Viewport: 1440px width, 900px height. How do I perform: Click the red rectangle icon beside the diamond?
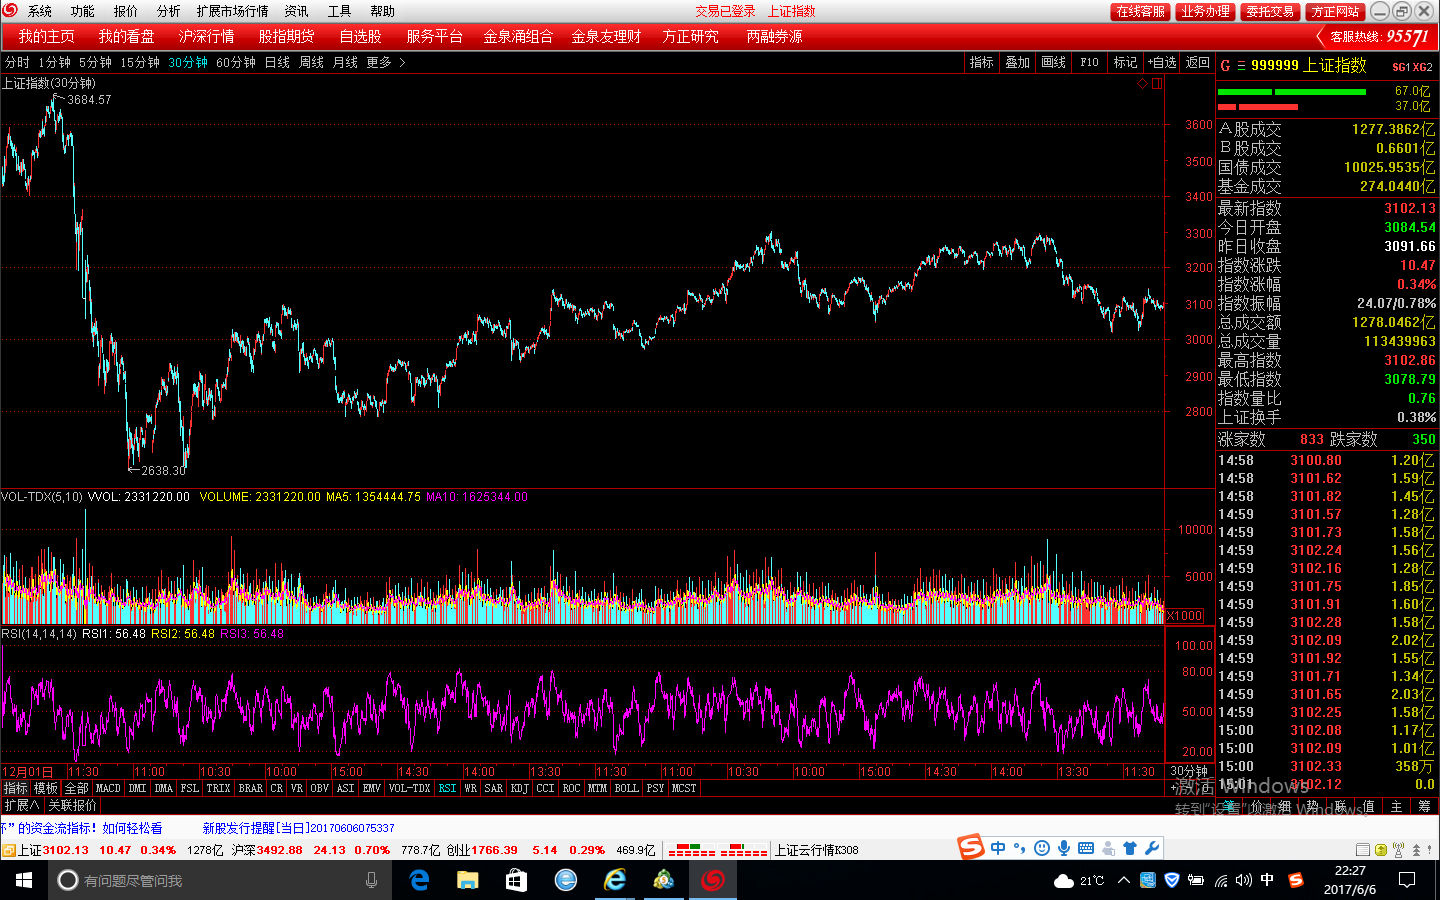tap(1157, 84)
